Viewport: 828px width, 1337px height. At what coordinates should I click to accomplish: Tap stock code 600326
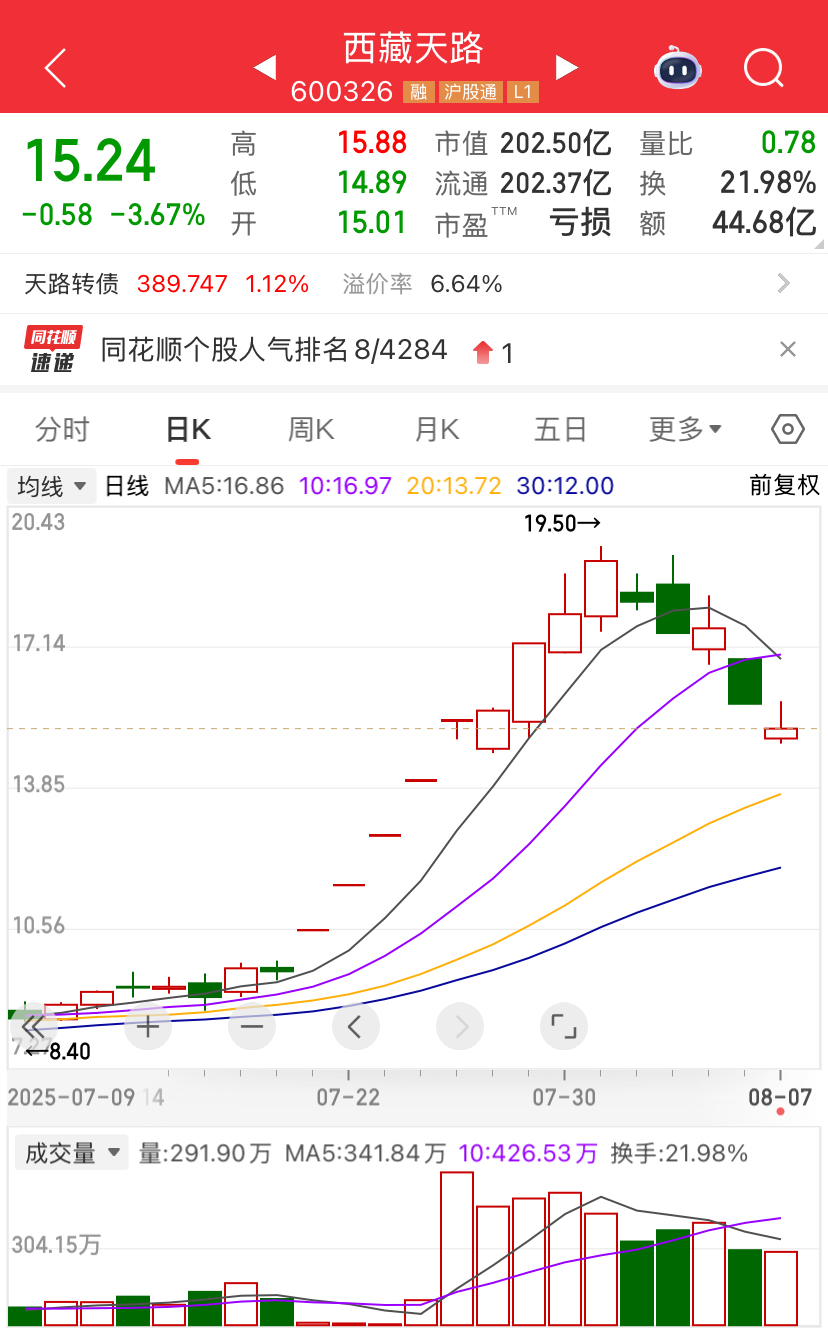[x=342, y=92]
